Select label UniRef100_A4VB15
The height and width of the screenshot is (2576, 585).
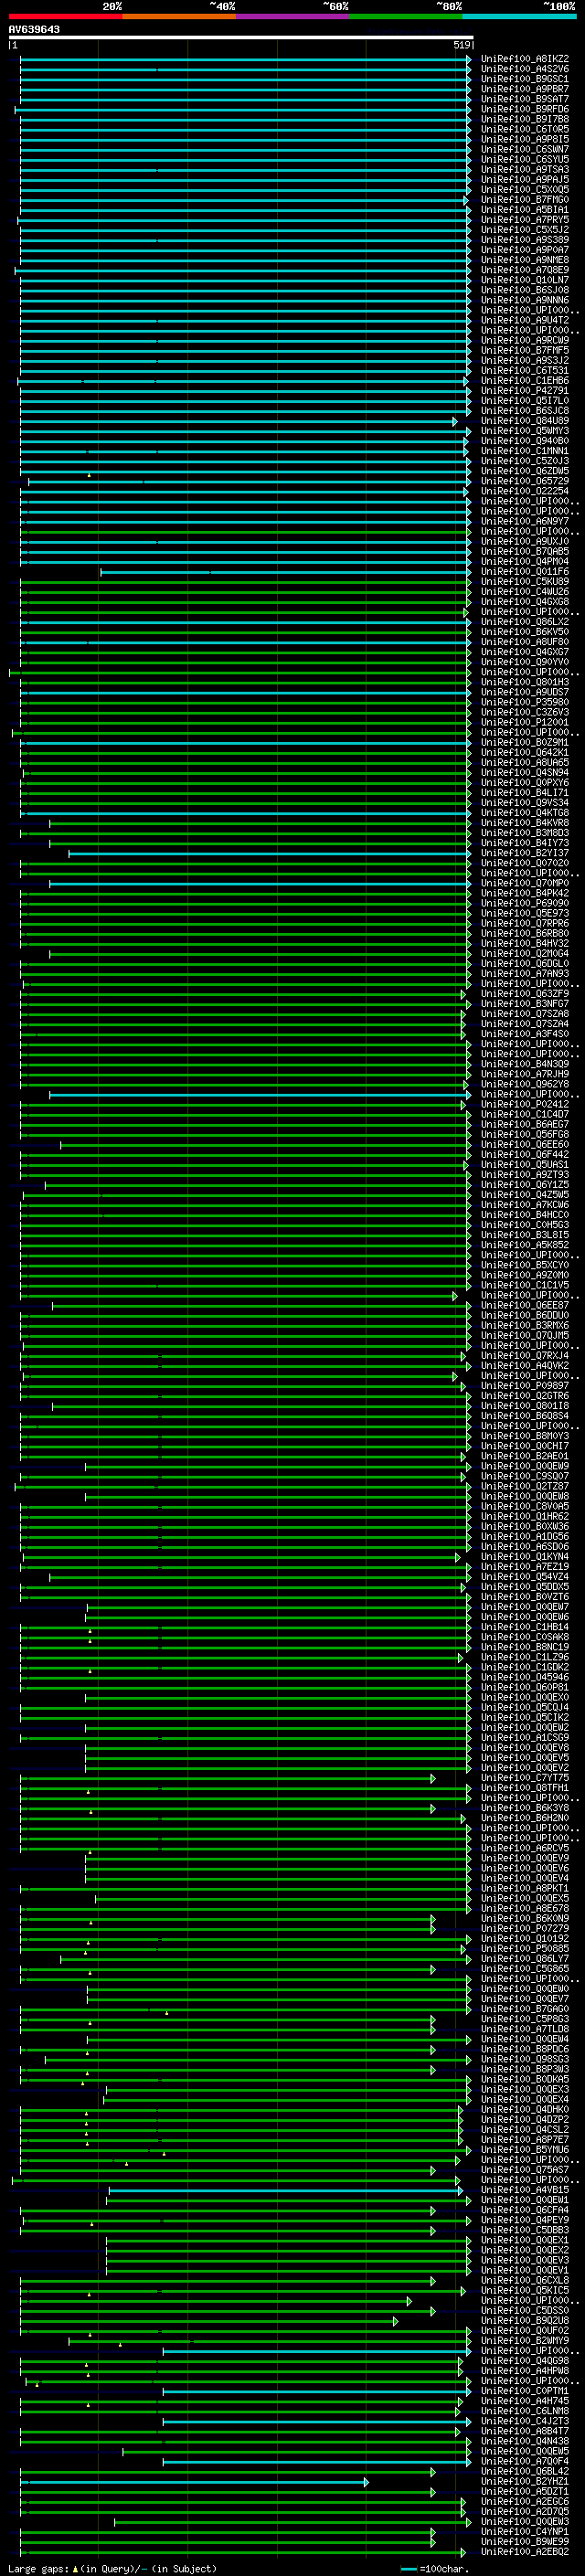(525, 2190)
